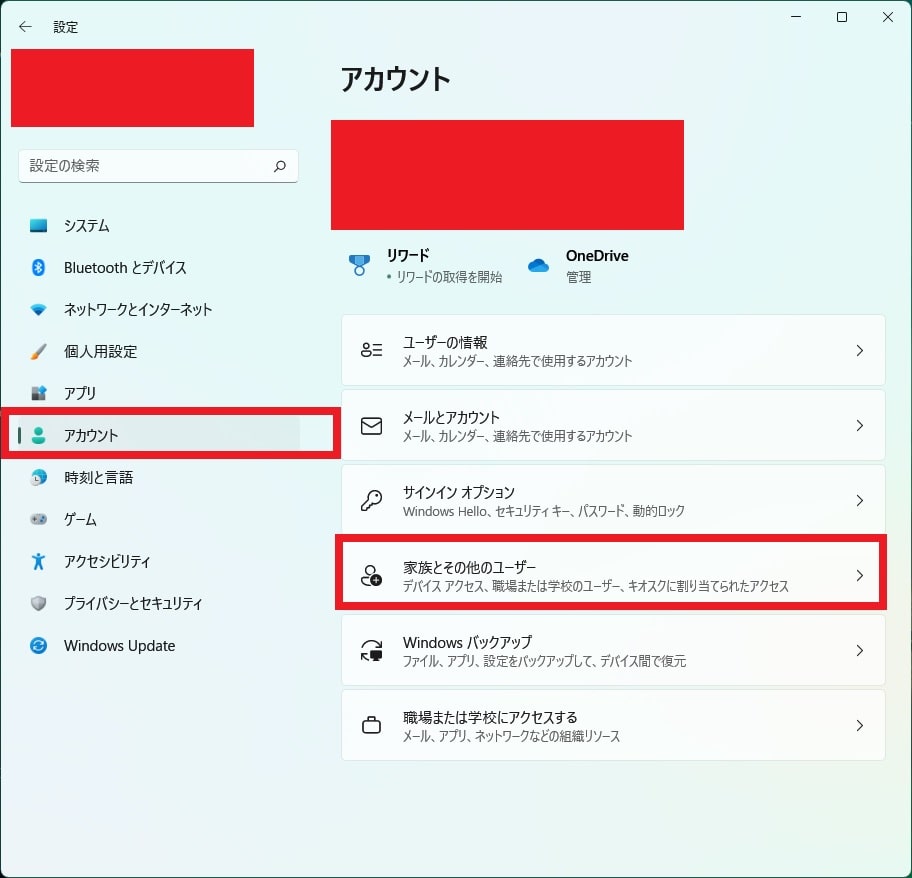Open ゲーム settings label
The width and height of the screenshot is (912, 878).
click(x=80, y=519)
